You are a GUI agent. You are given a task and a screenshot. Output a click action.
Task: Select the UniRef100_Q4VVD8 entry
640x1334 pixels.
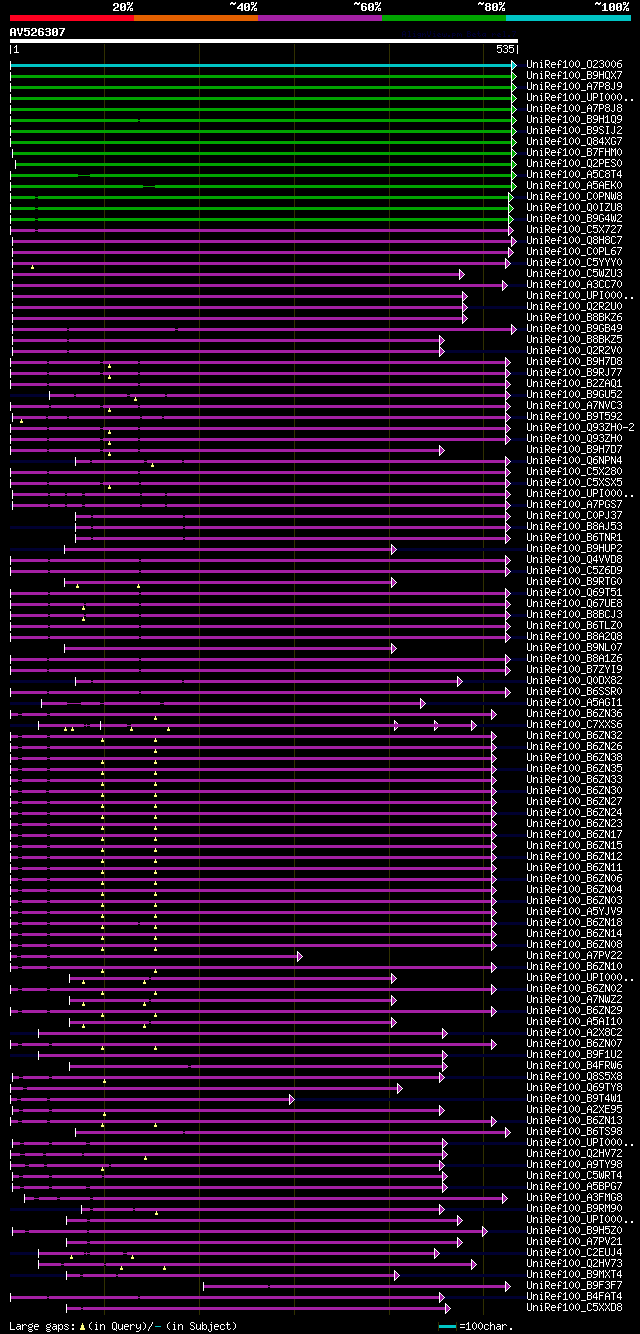[x=573, y=559]
